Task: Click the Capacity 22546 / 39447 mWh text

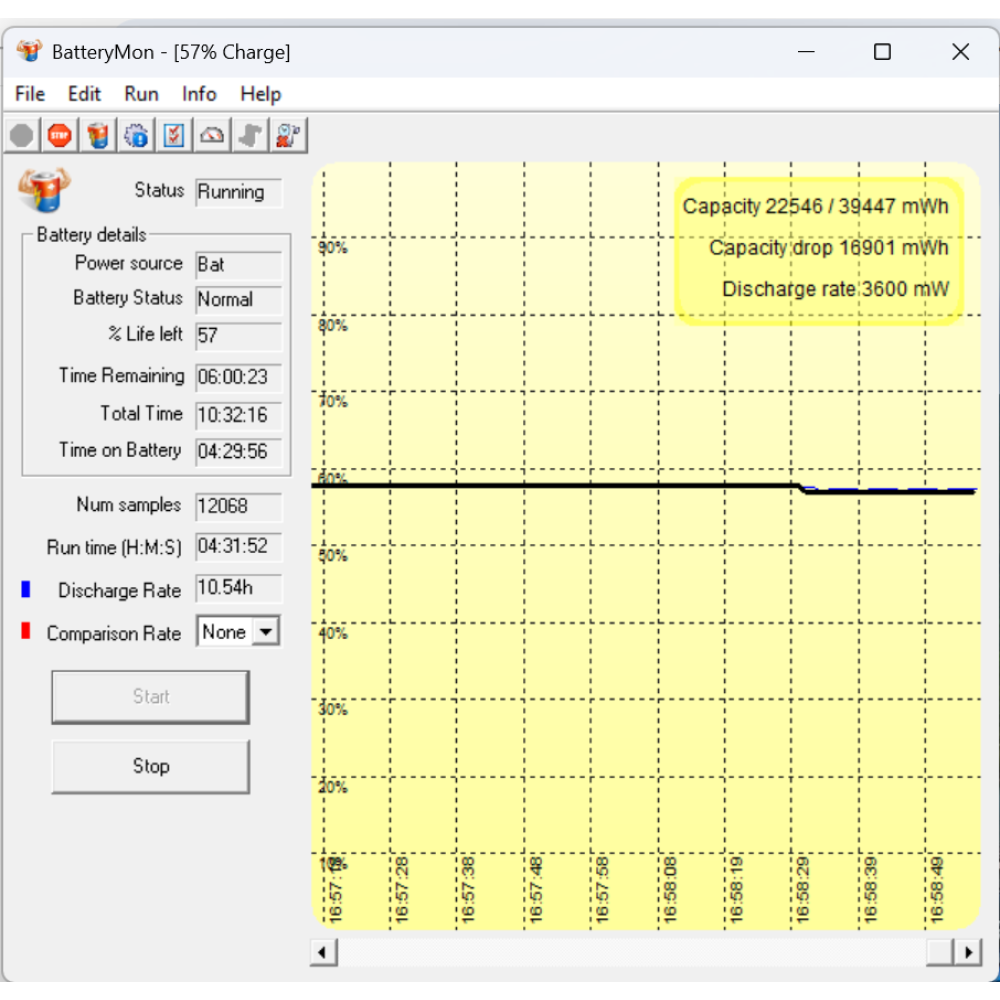Action: [815, 207]
